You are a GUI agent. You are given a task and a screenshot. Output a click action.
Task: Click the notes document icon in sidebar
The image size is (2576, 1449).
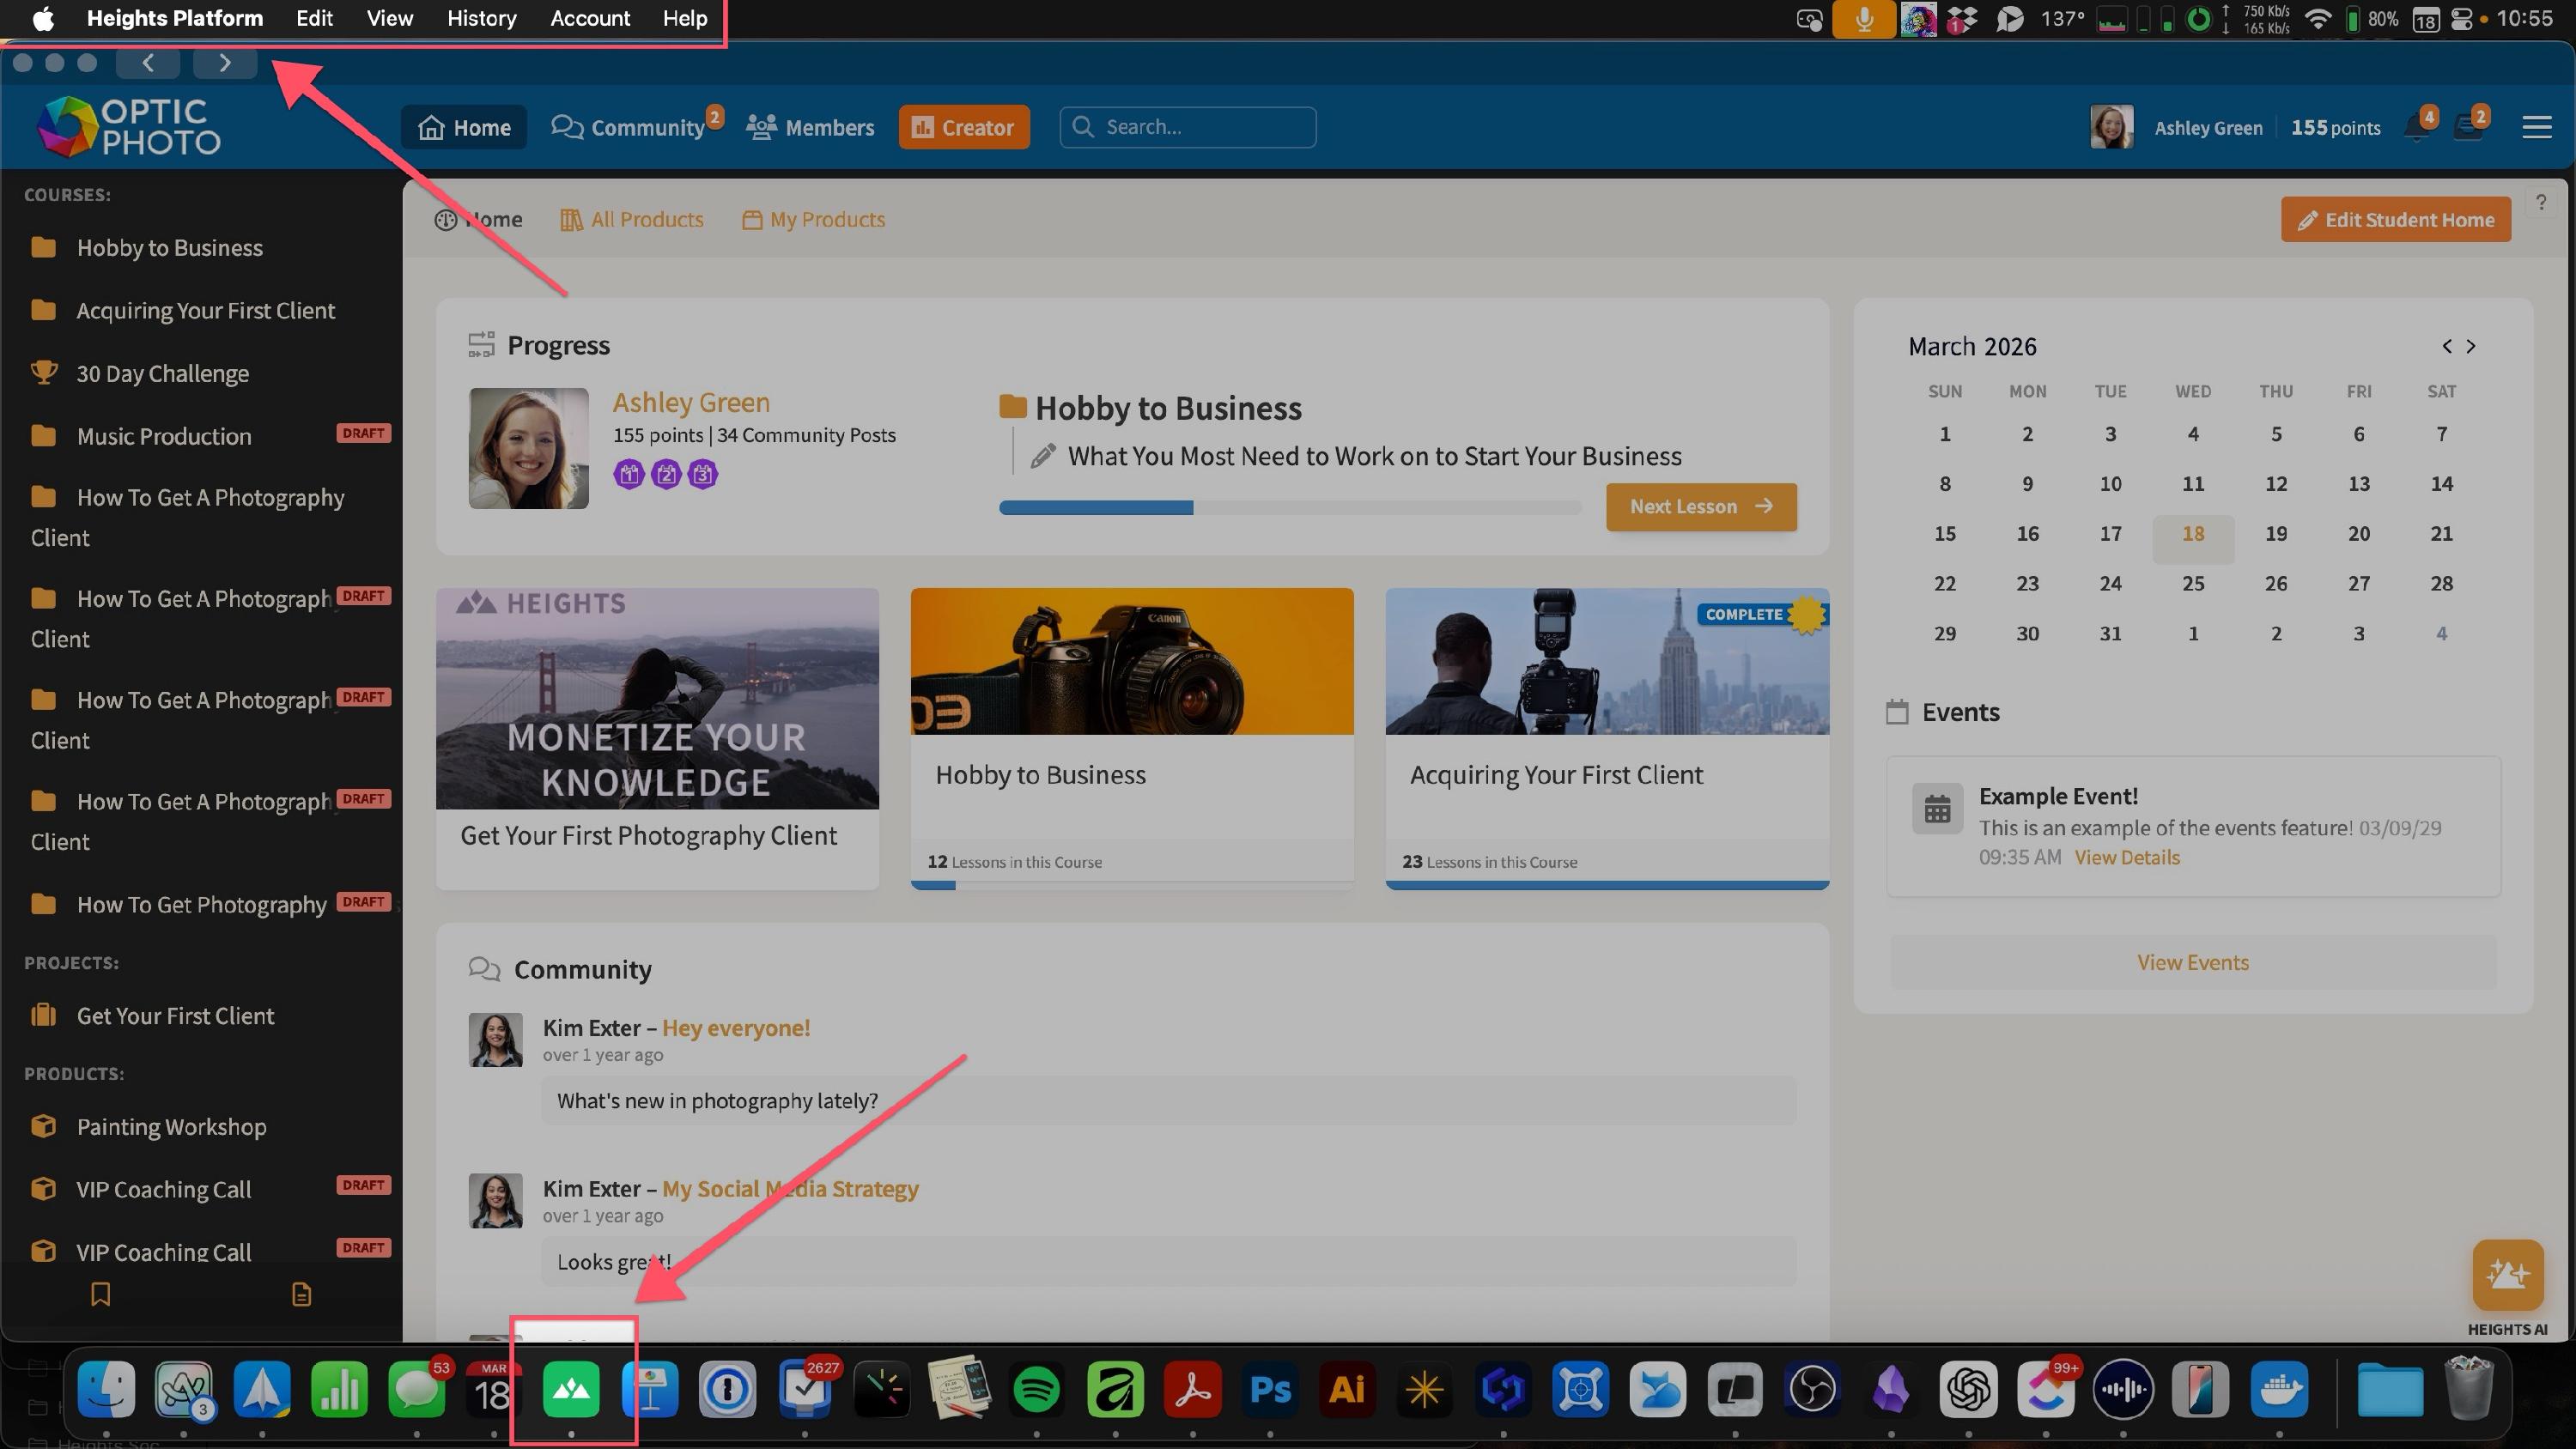coord(301,1294)
